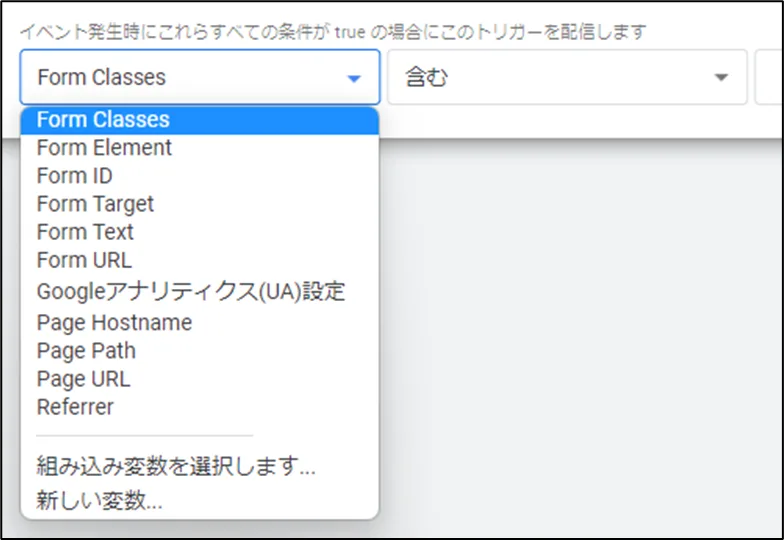This screenshot has width=784, height=540.
Task: Select Form ID in the dropdown list
Action: tap(74, 176)
